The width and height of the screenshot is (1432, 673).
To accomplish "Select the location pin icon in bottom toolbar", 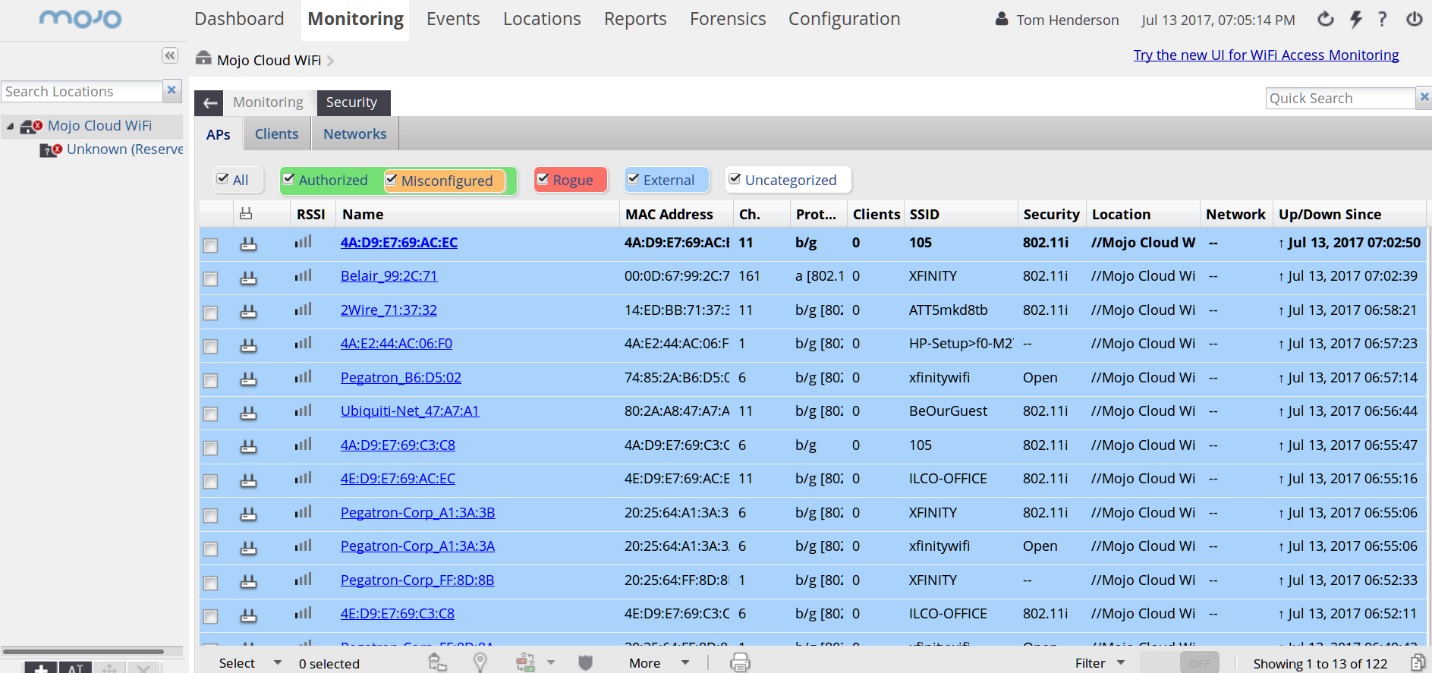I will [x=480, y=661].
